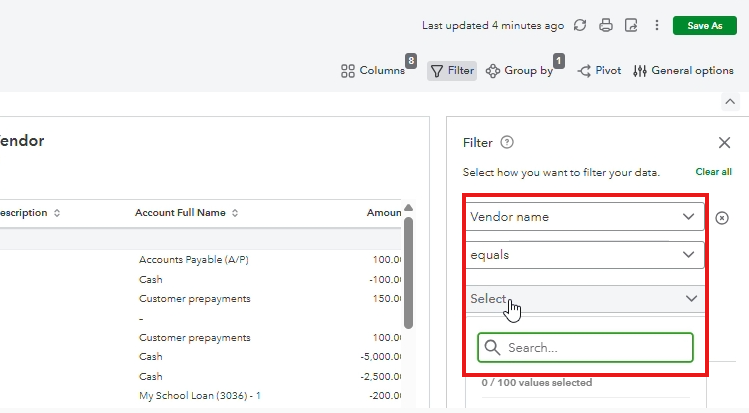This screenshot has width=749, height=413.
Task: Open the Select value dropdown
Action: (584, 298)
